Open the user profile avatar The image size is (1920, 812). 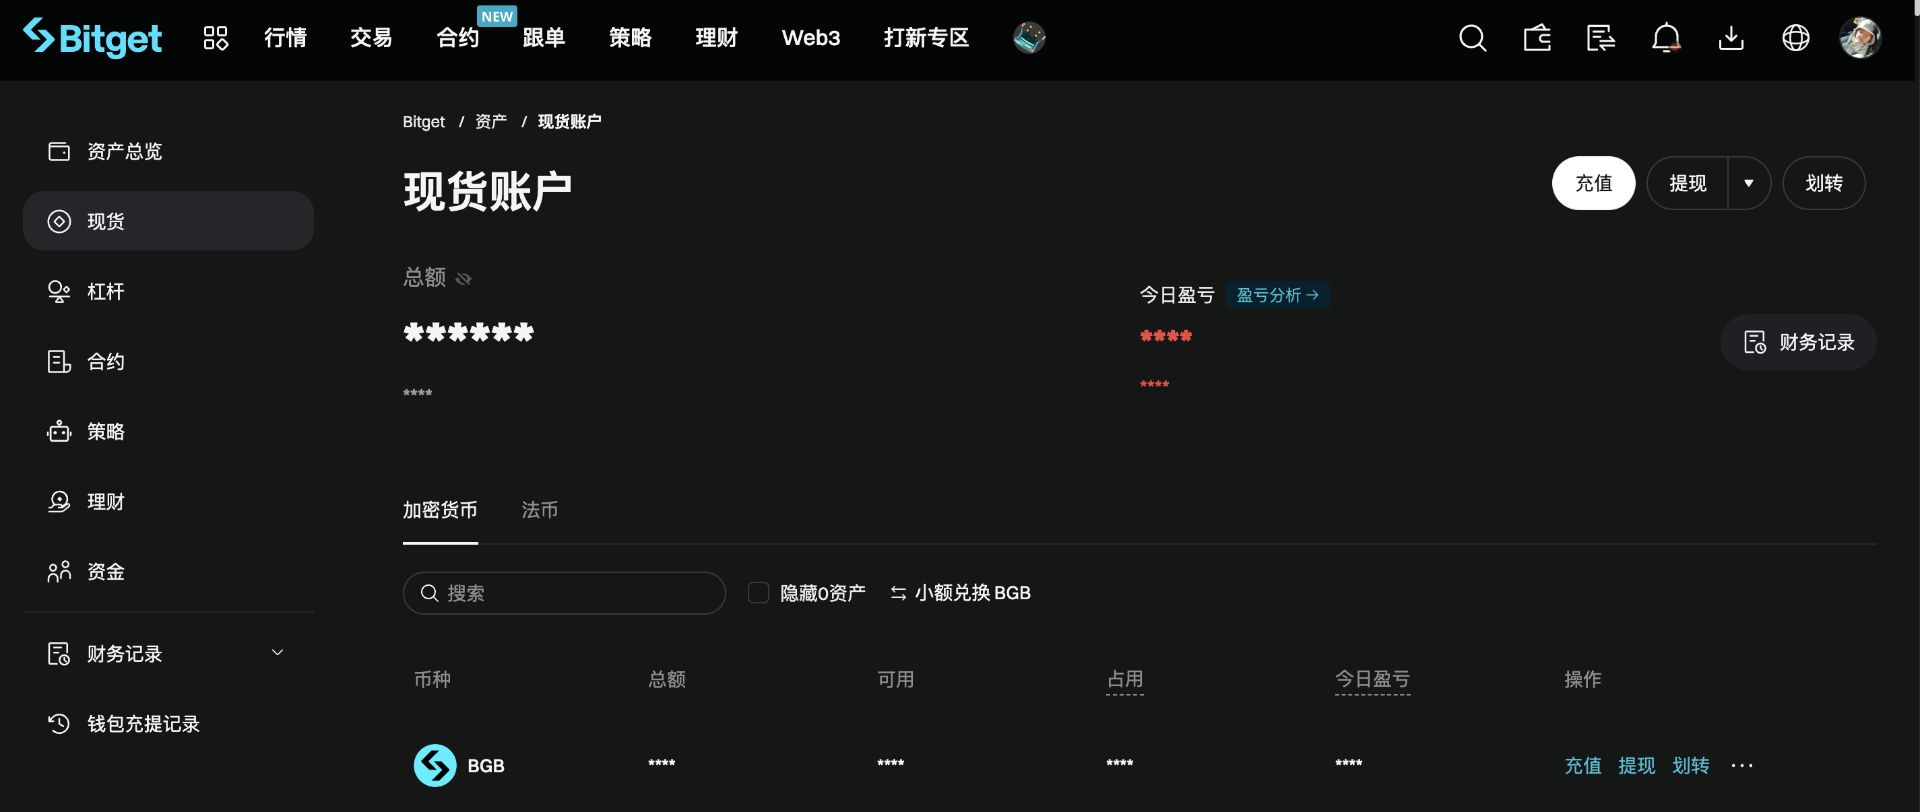1860,38
